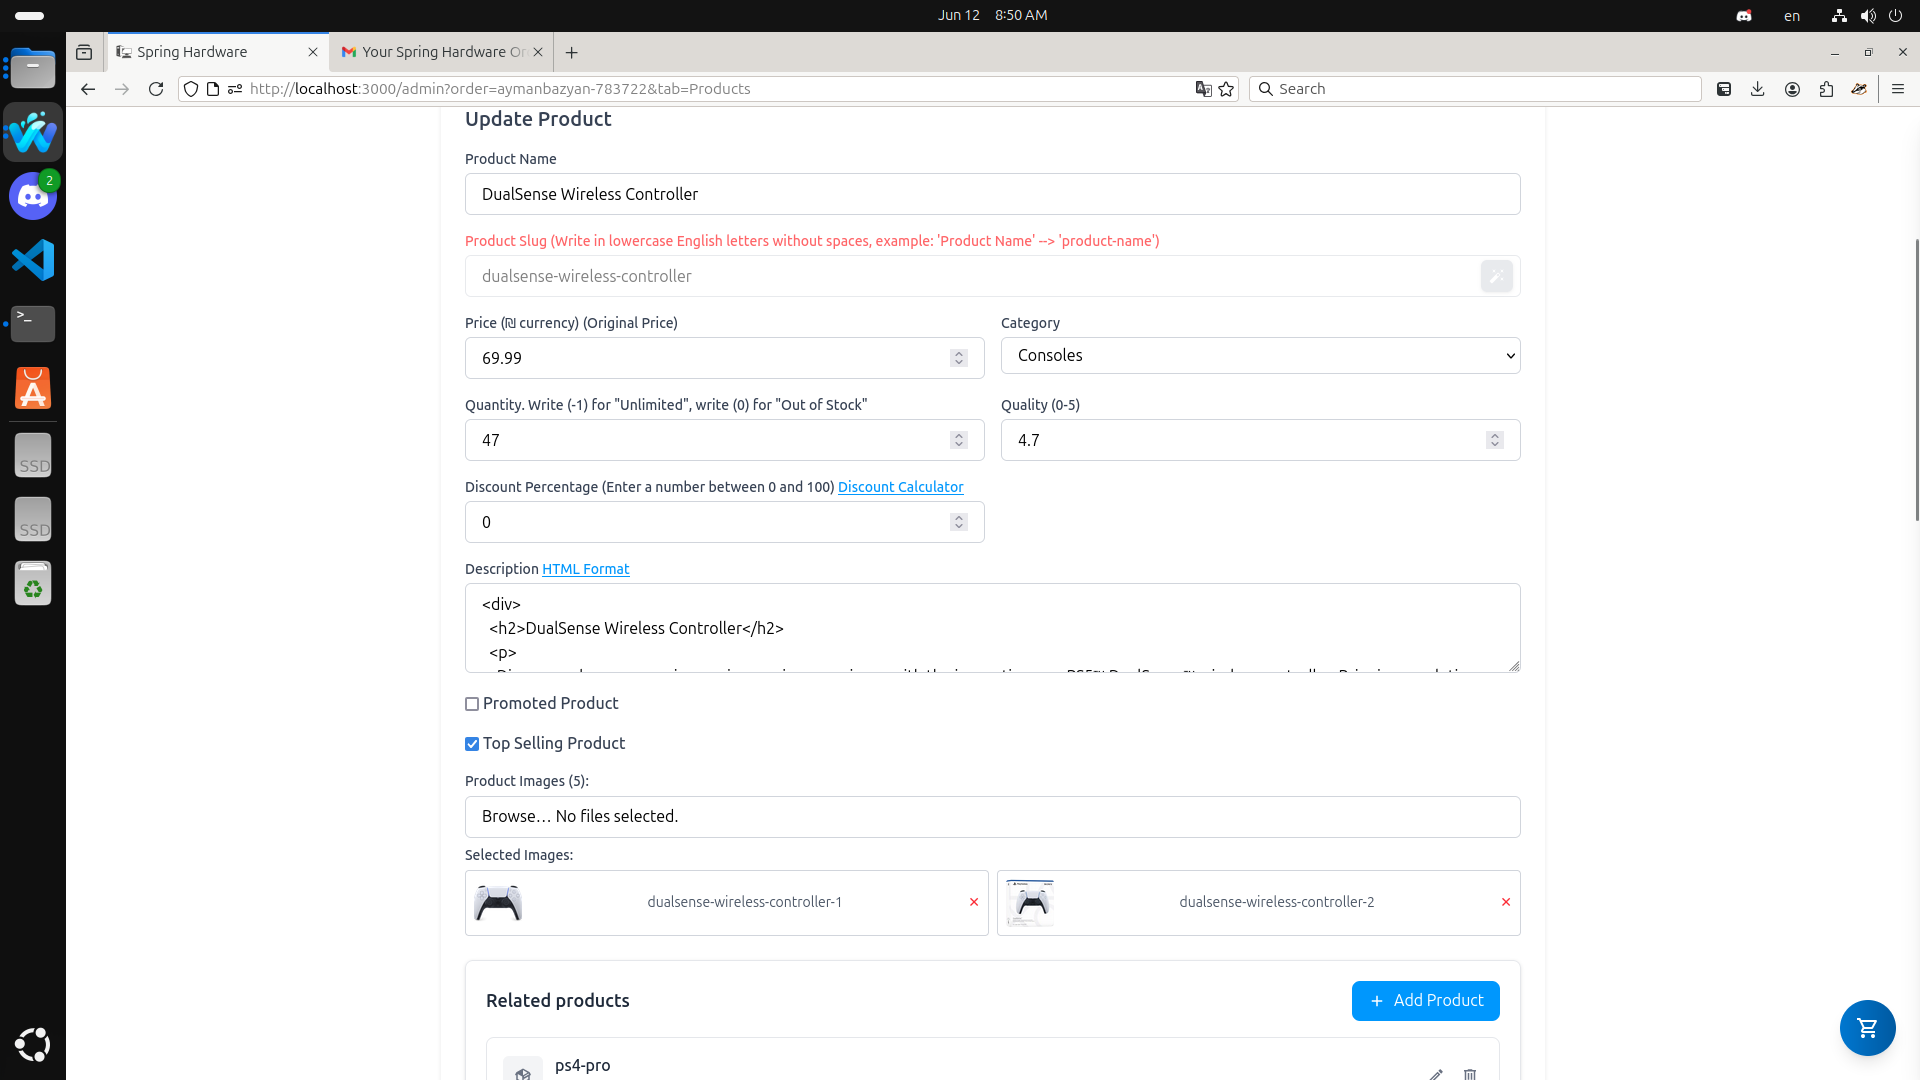
Task: Open Ubuntu App Center in the dock
Action: click(x=33, y=388)
